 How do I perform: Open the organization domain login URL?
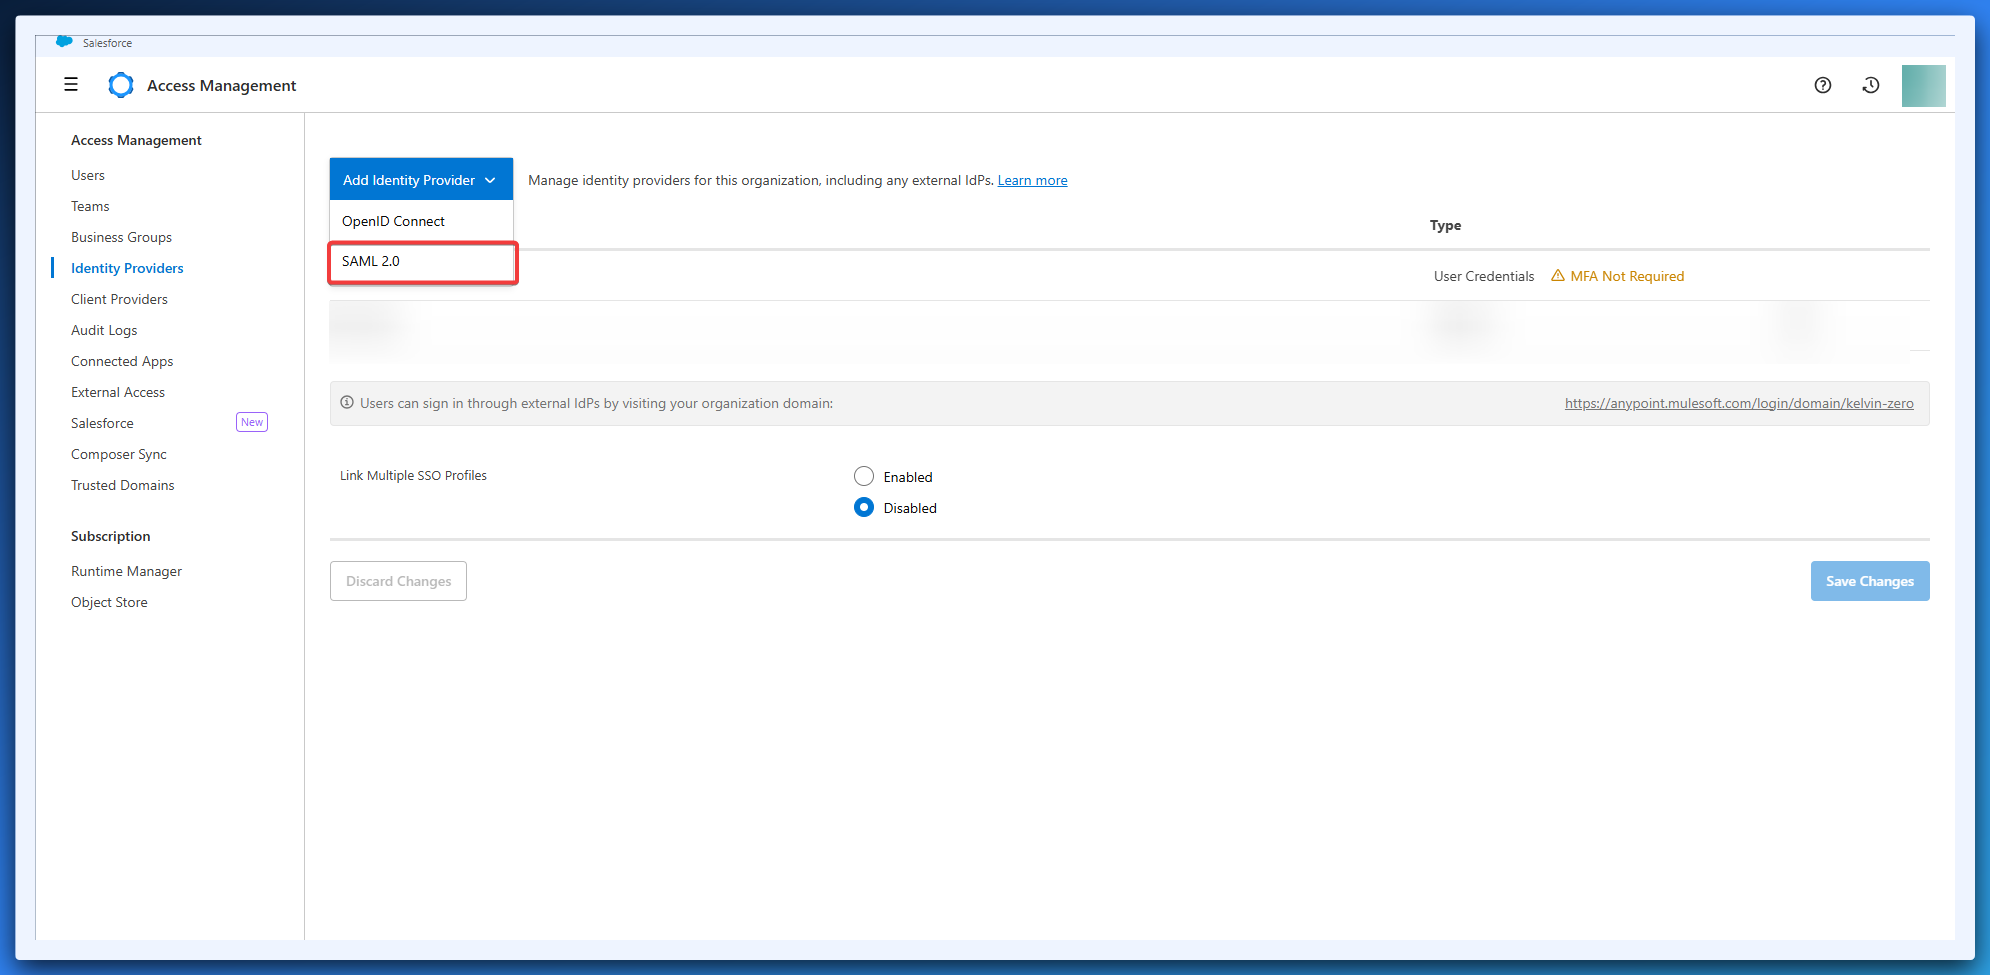[1738, 404]
